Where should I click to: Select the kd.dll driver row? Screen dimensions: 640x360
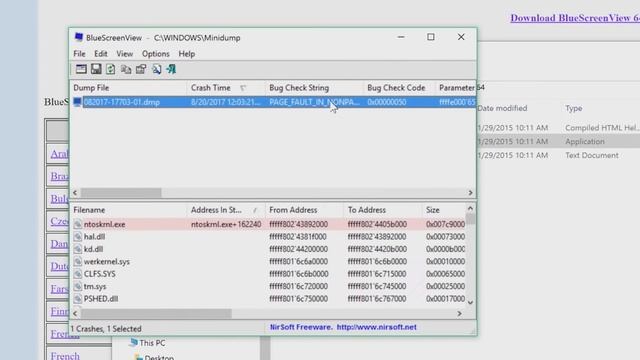pyautogui.click(x=268, y=249)
